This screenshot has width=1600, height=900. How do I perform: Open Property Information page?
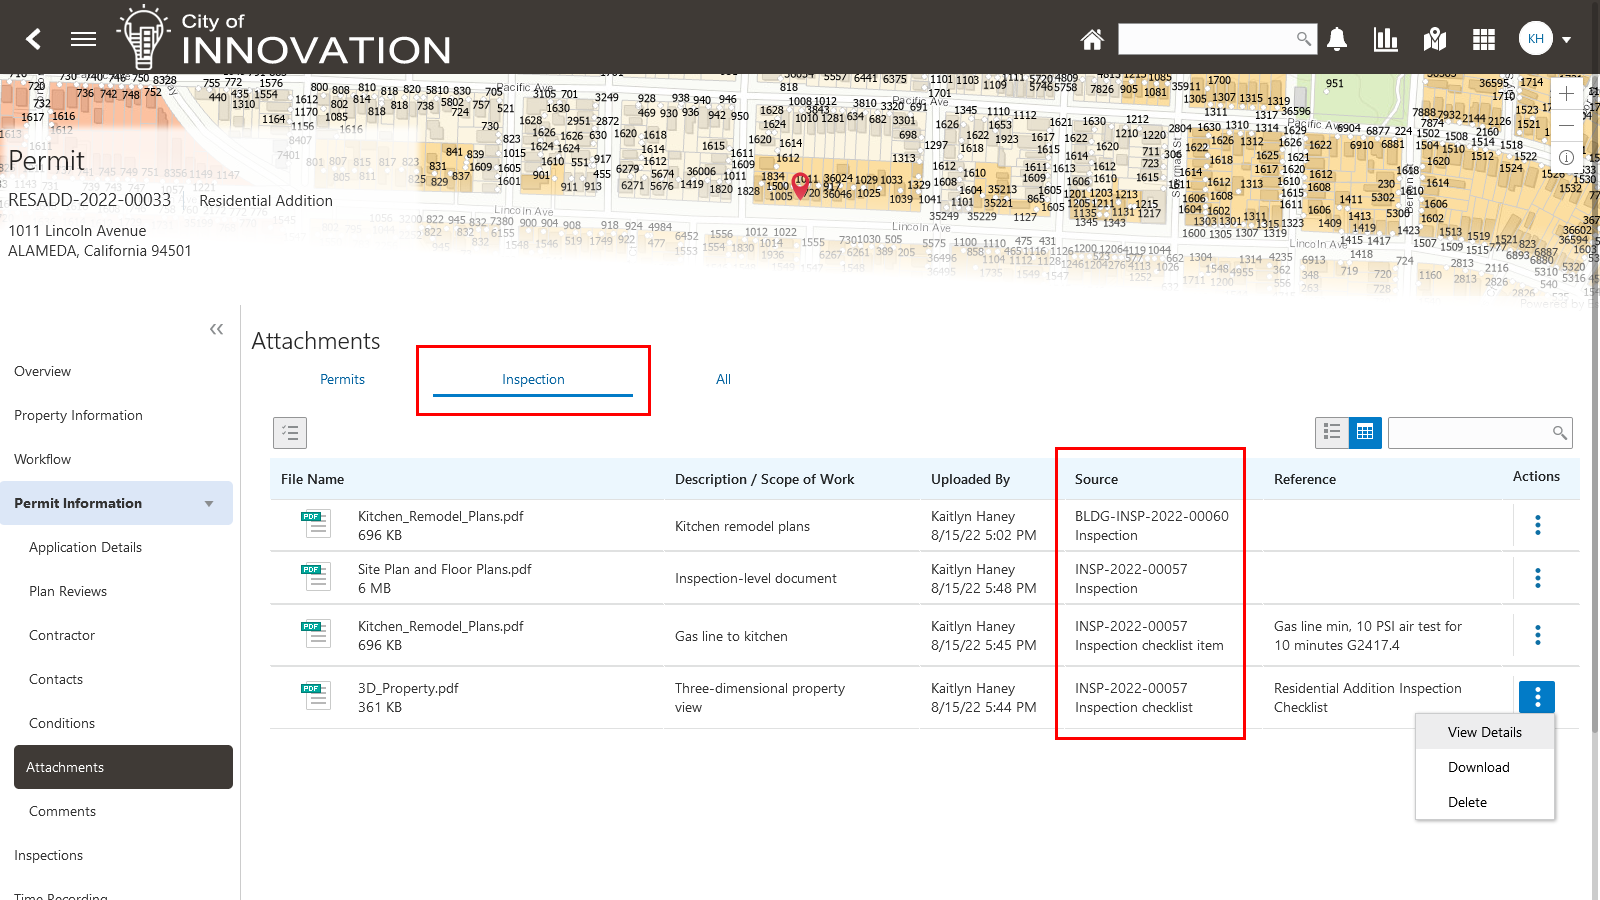pos(78,415)
